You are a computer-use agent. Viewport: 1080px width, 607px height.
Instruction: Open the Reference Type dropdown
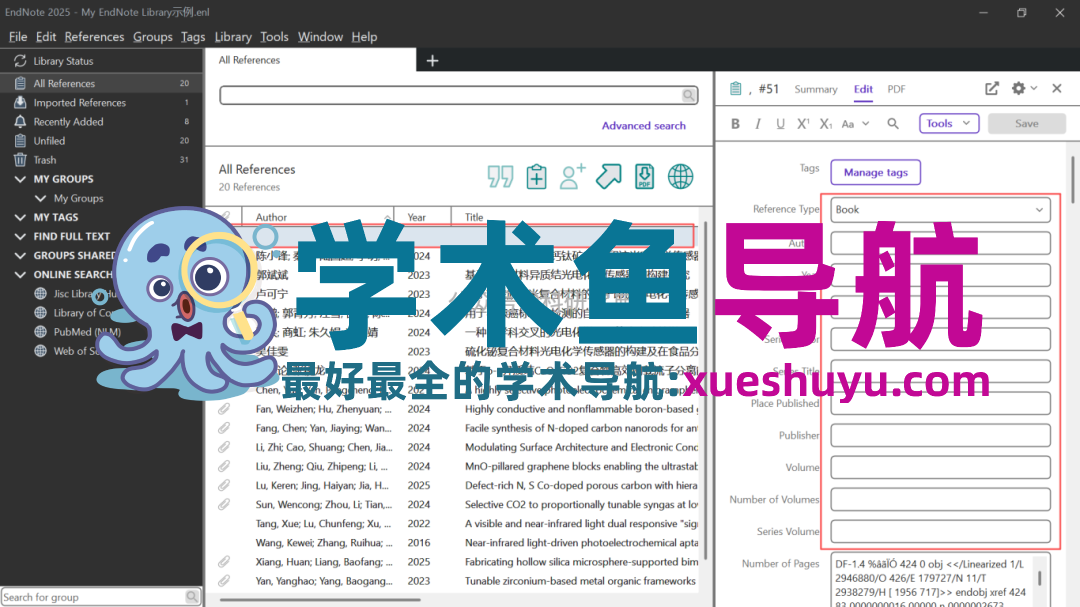point(940,209)
